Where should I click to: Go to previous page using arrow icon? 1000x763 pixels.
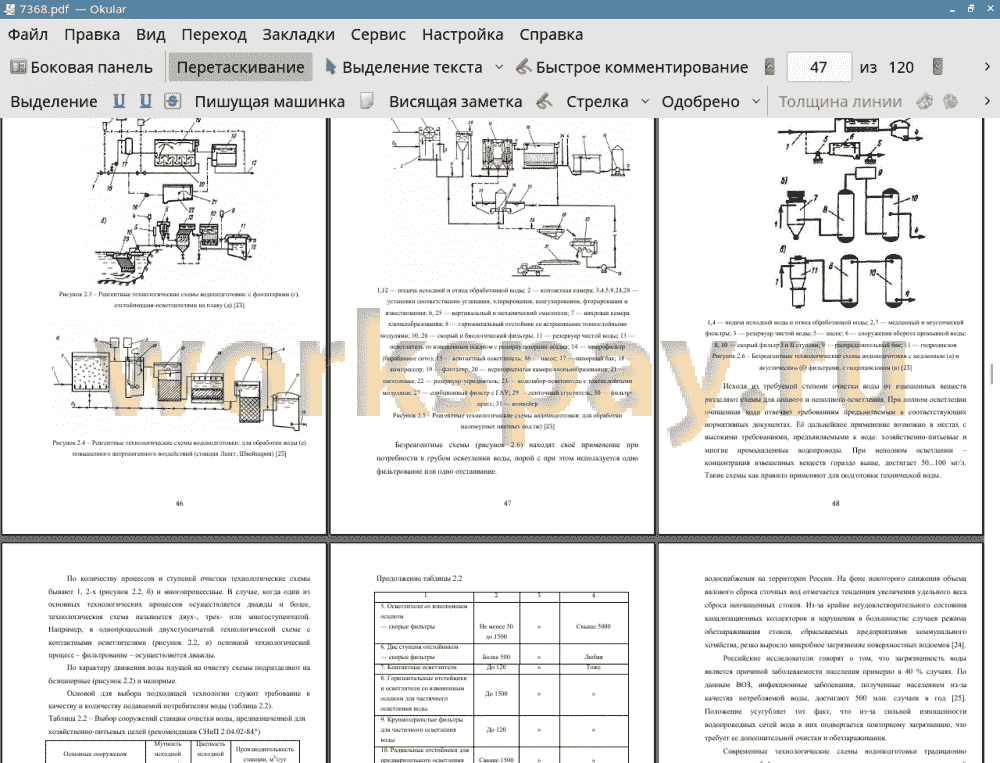coord(770,66)
